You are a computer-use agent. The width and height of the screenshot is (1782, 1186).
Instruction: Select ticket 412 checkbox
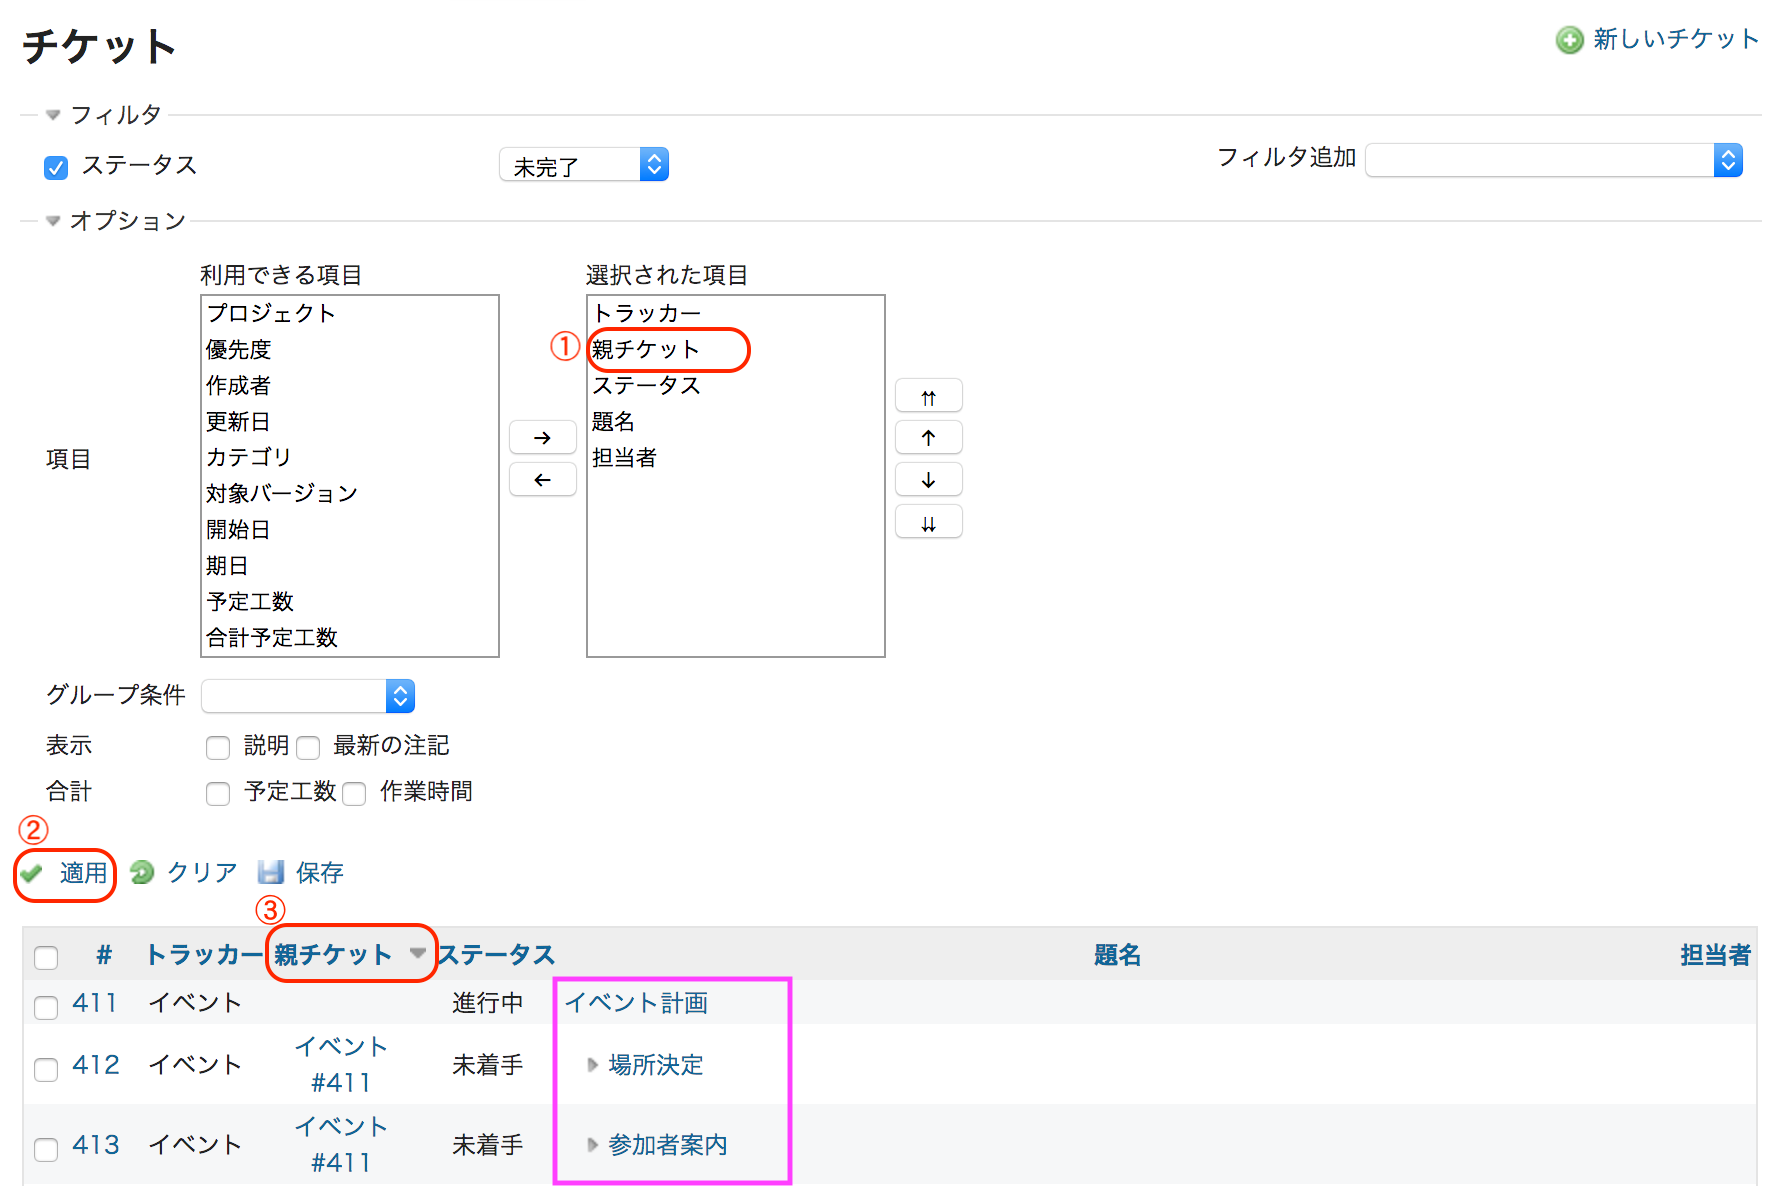pyautogui.click(x=46, y=1069)
